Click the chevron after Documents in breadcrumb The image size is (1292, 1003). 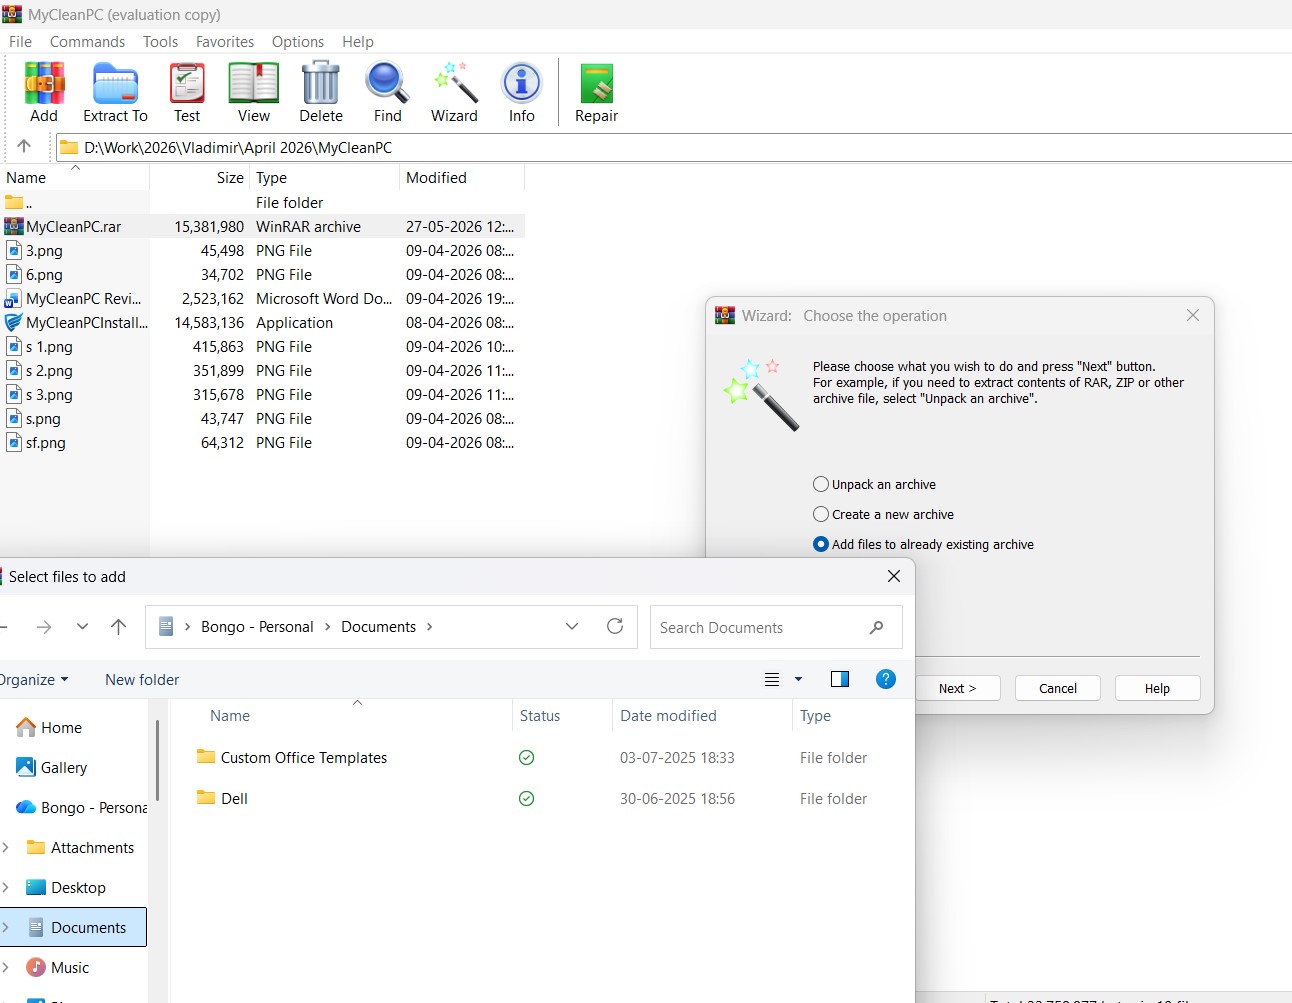430,626
